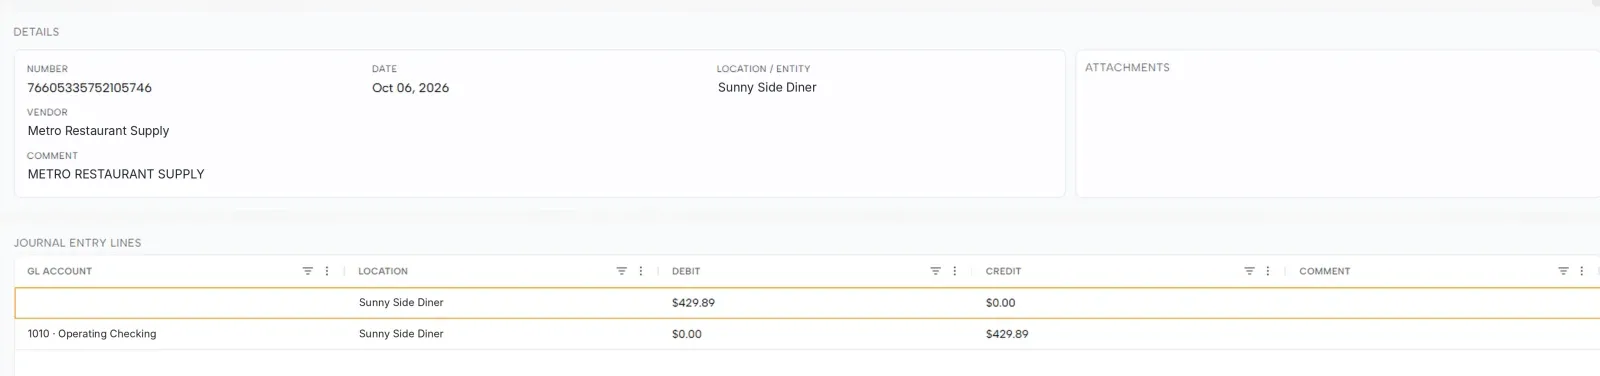
Task: Open filter icon for Comment column
Action: (x=1563, y=271)
